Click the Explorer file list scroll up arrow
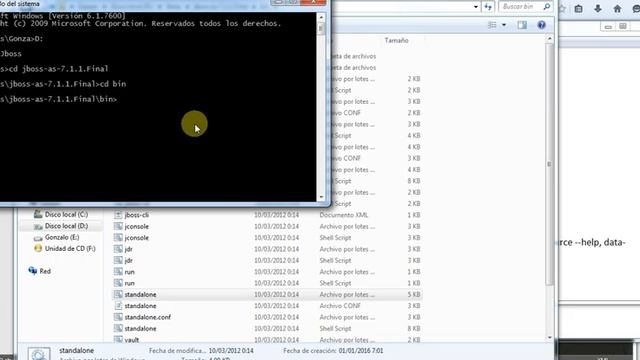The width and height of the screenshot is (640, 360). (x=549, y=39)
